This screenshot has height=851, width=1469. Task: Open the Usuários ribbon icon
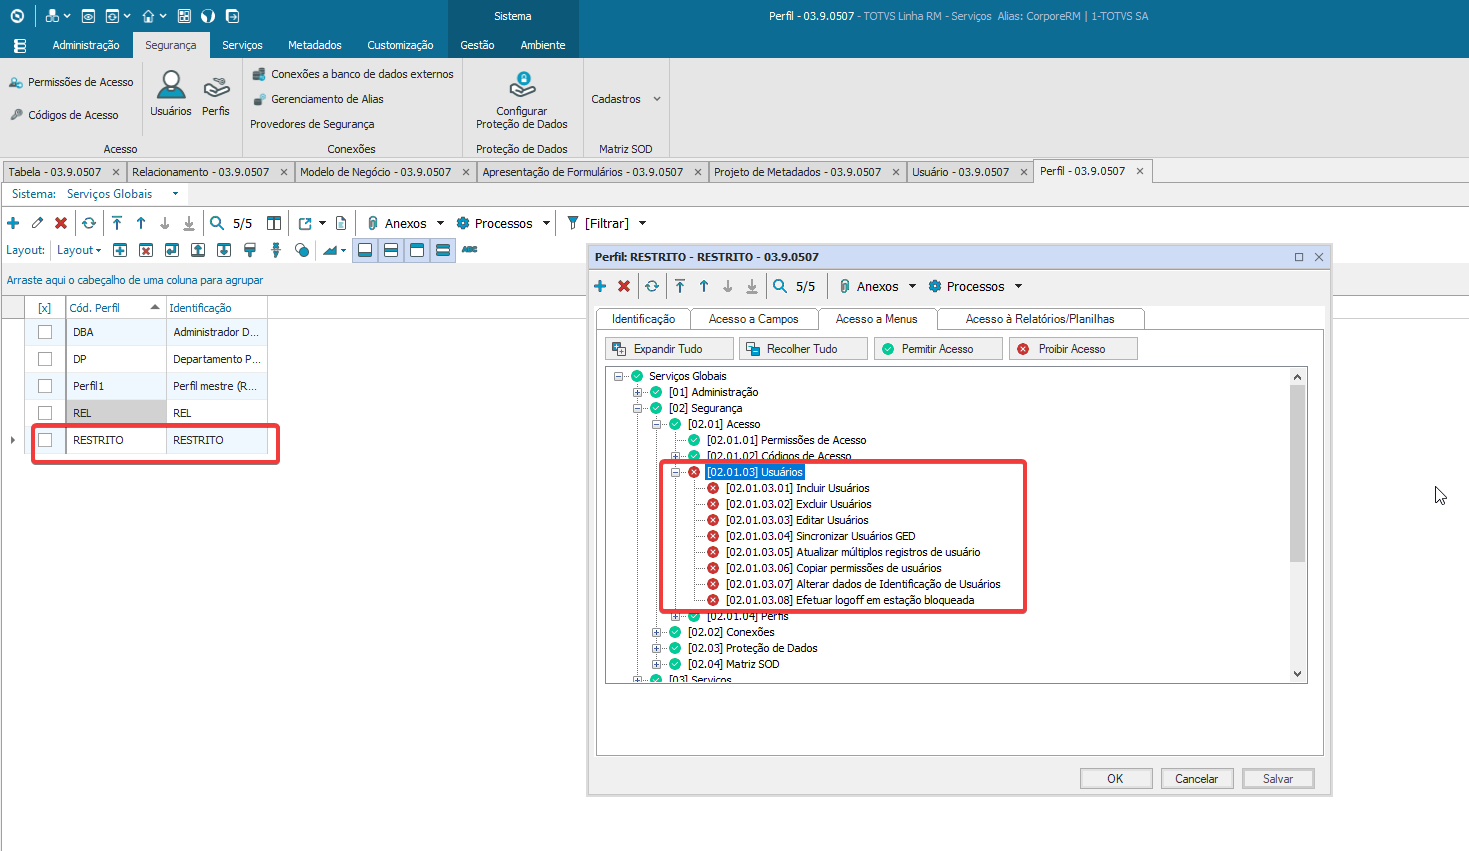(171, 94)
